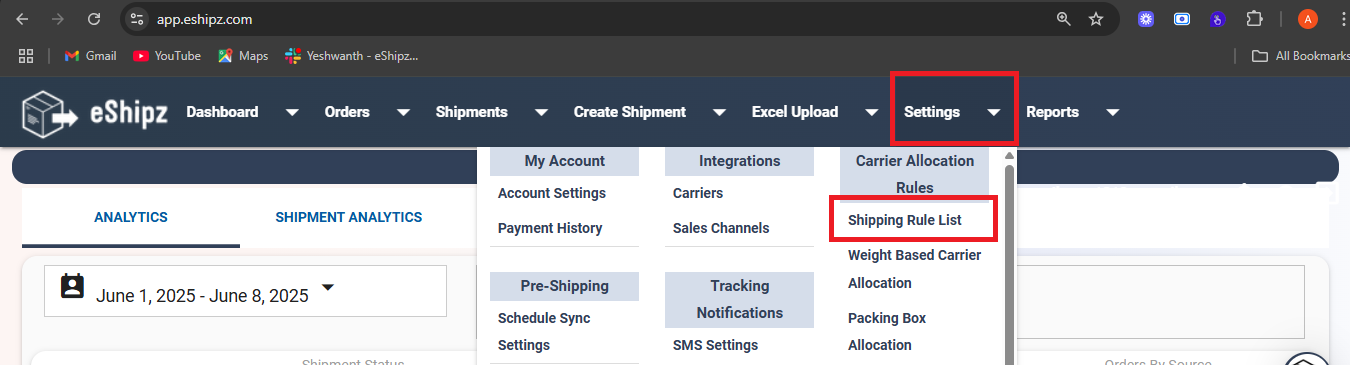1350x365 pixels.
Task: Open Sales Channels under Integrations
Action: click(x=721, y=228)
